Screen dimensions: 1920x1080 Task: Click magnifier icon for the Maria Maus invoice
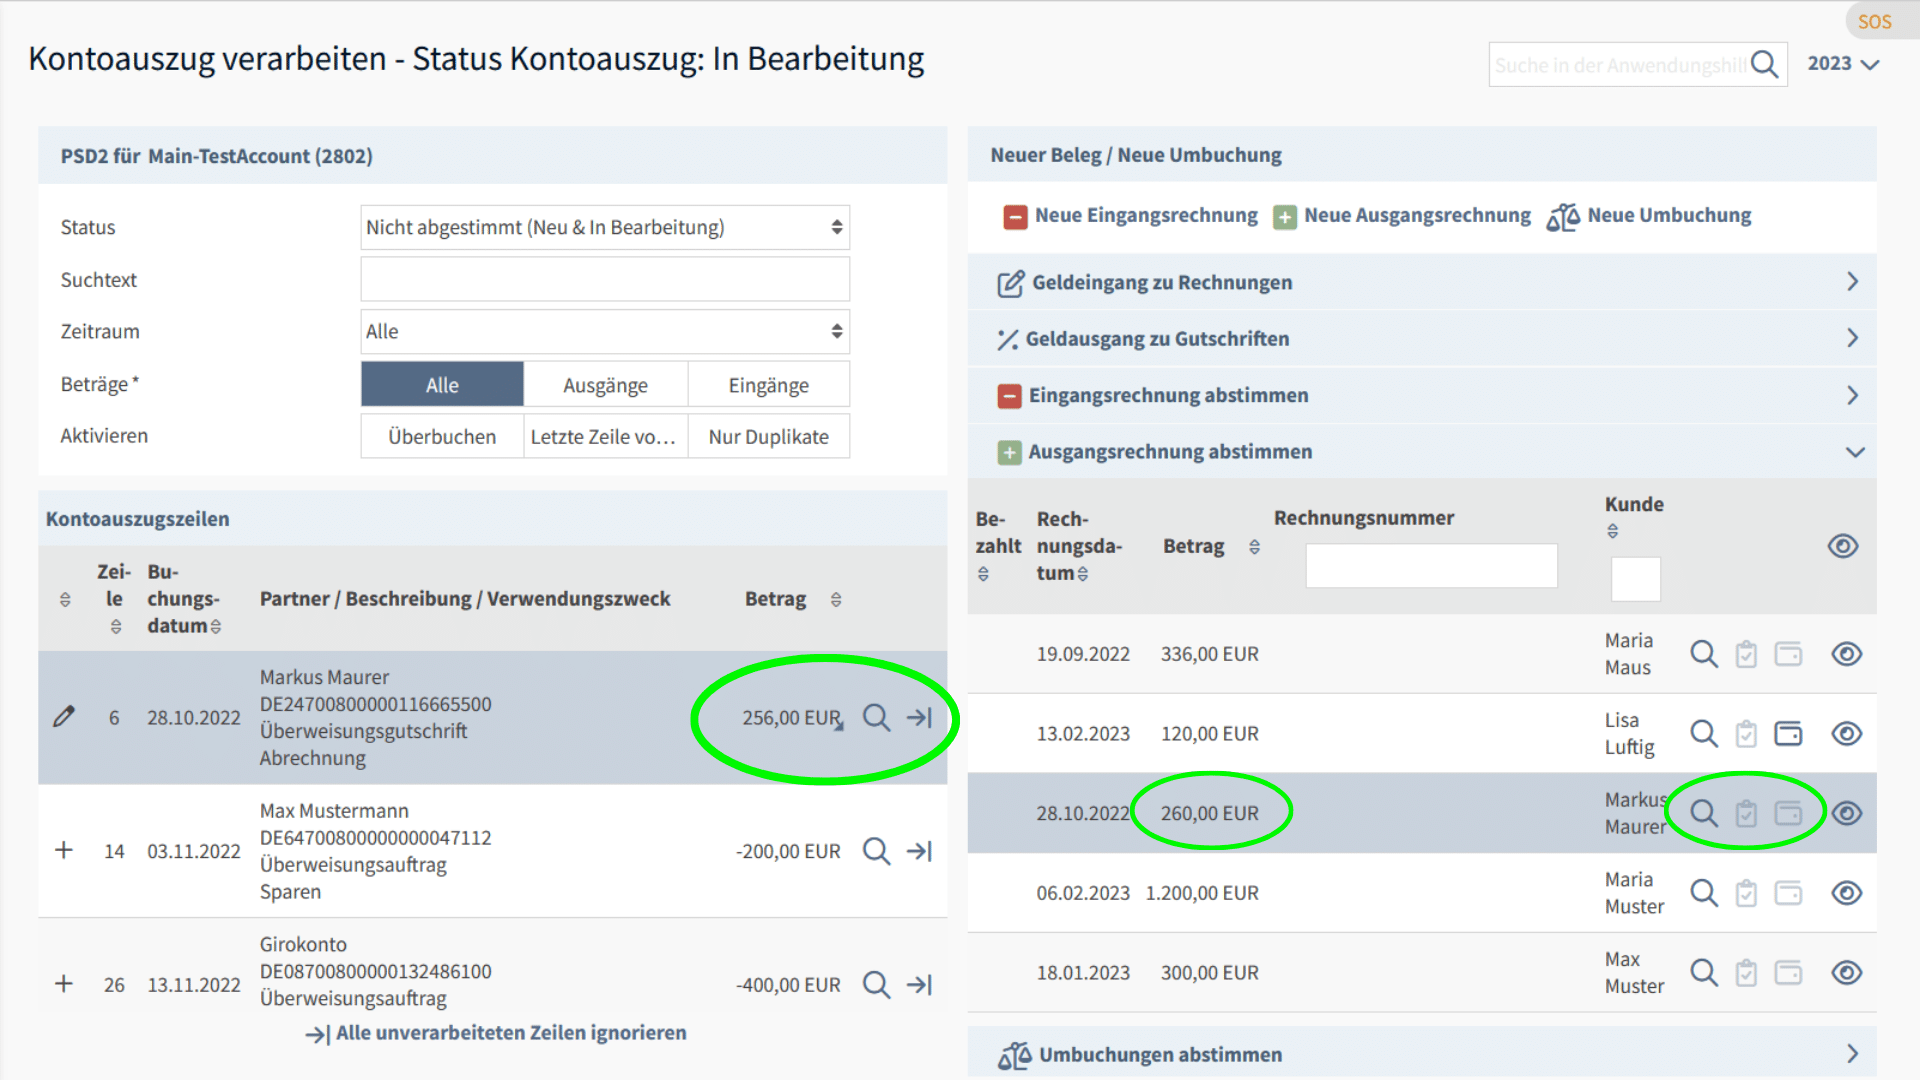pos(1704,654)
